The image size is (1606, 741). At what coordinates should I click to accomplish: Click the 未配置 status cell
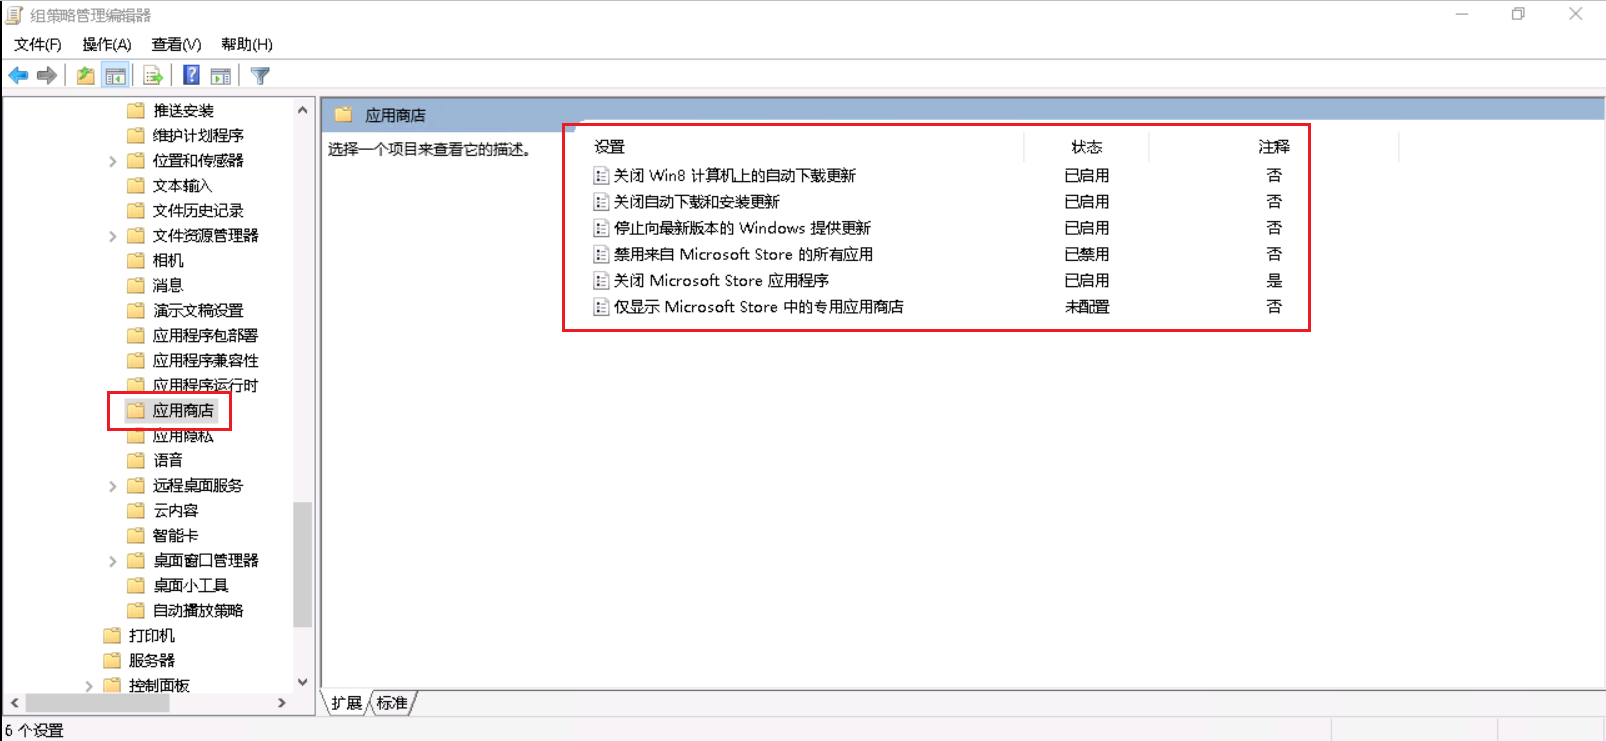[x=1087, y=307]
